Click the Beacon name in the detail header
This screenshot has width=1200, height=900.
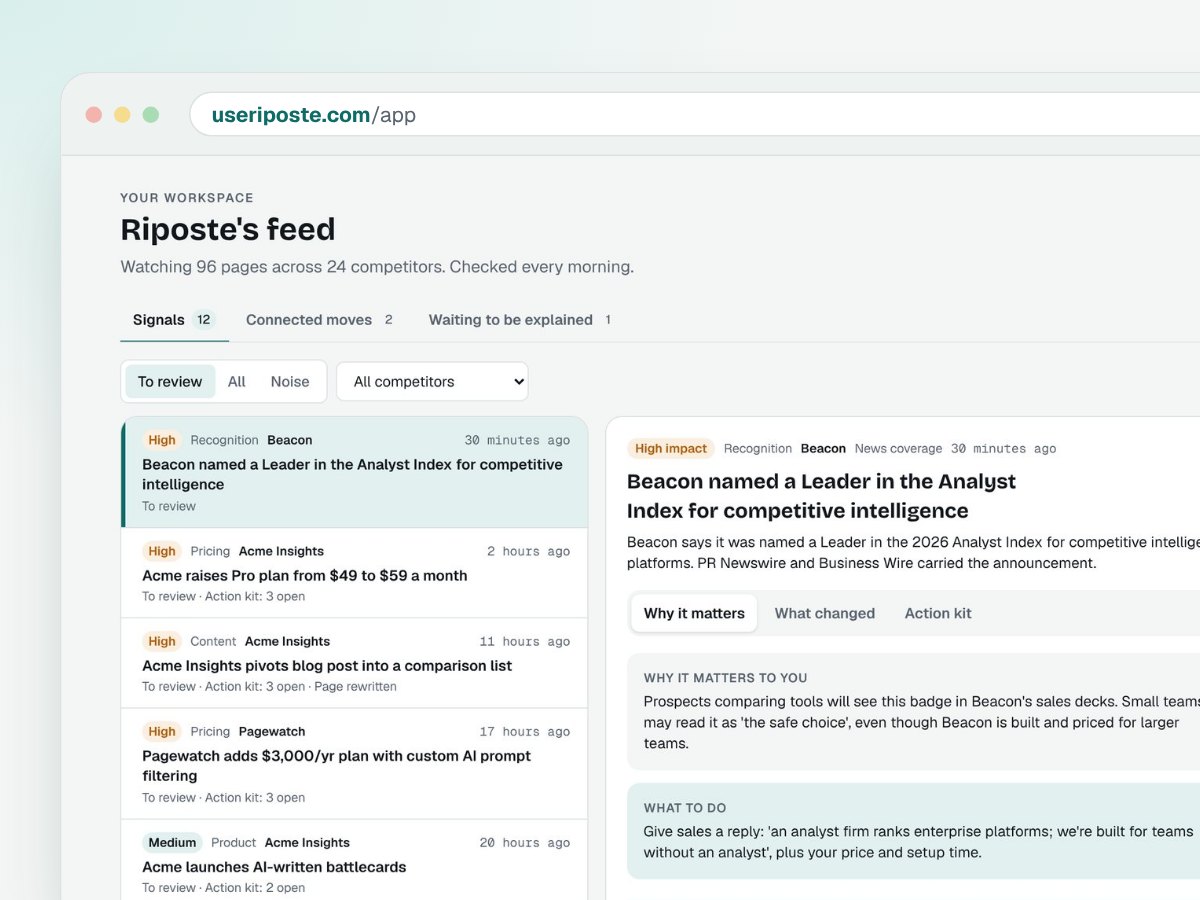click(x=823, y=449)
